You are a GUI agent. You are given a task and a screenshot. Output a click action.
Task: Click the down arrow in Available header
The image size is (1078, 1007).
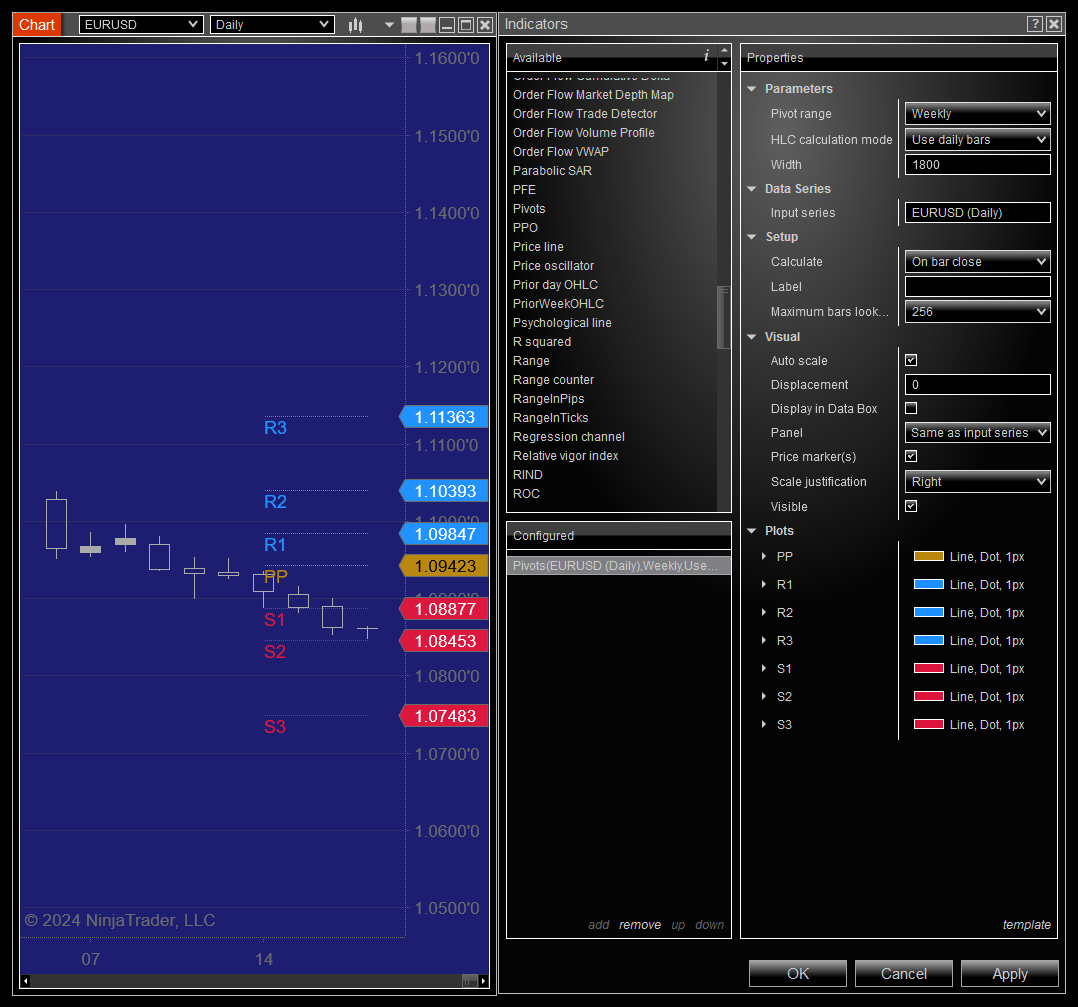pos(724,63)
